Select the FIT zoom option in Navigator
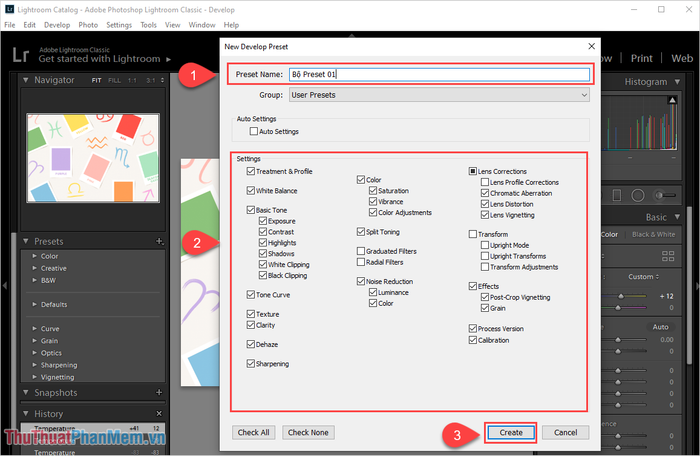This screenshot has height=456, width=700. [97, 80]
